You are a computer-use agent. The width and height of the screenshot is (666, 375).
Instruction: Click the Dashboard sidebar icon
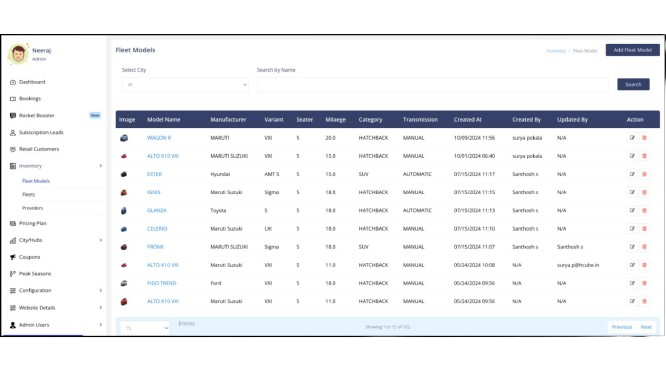click(13, 82)
